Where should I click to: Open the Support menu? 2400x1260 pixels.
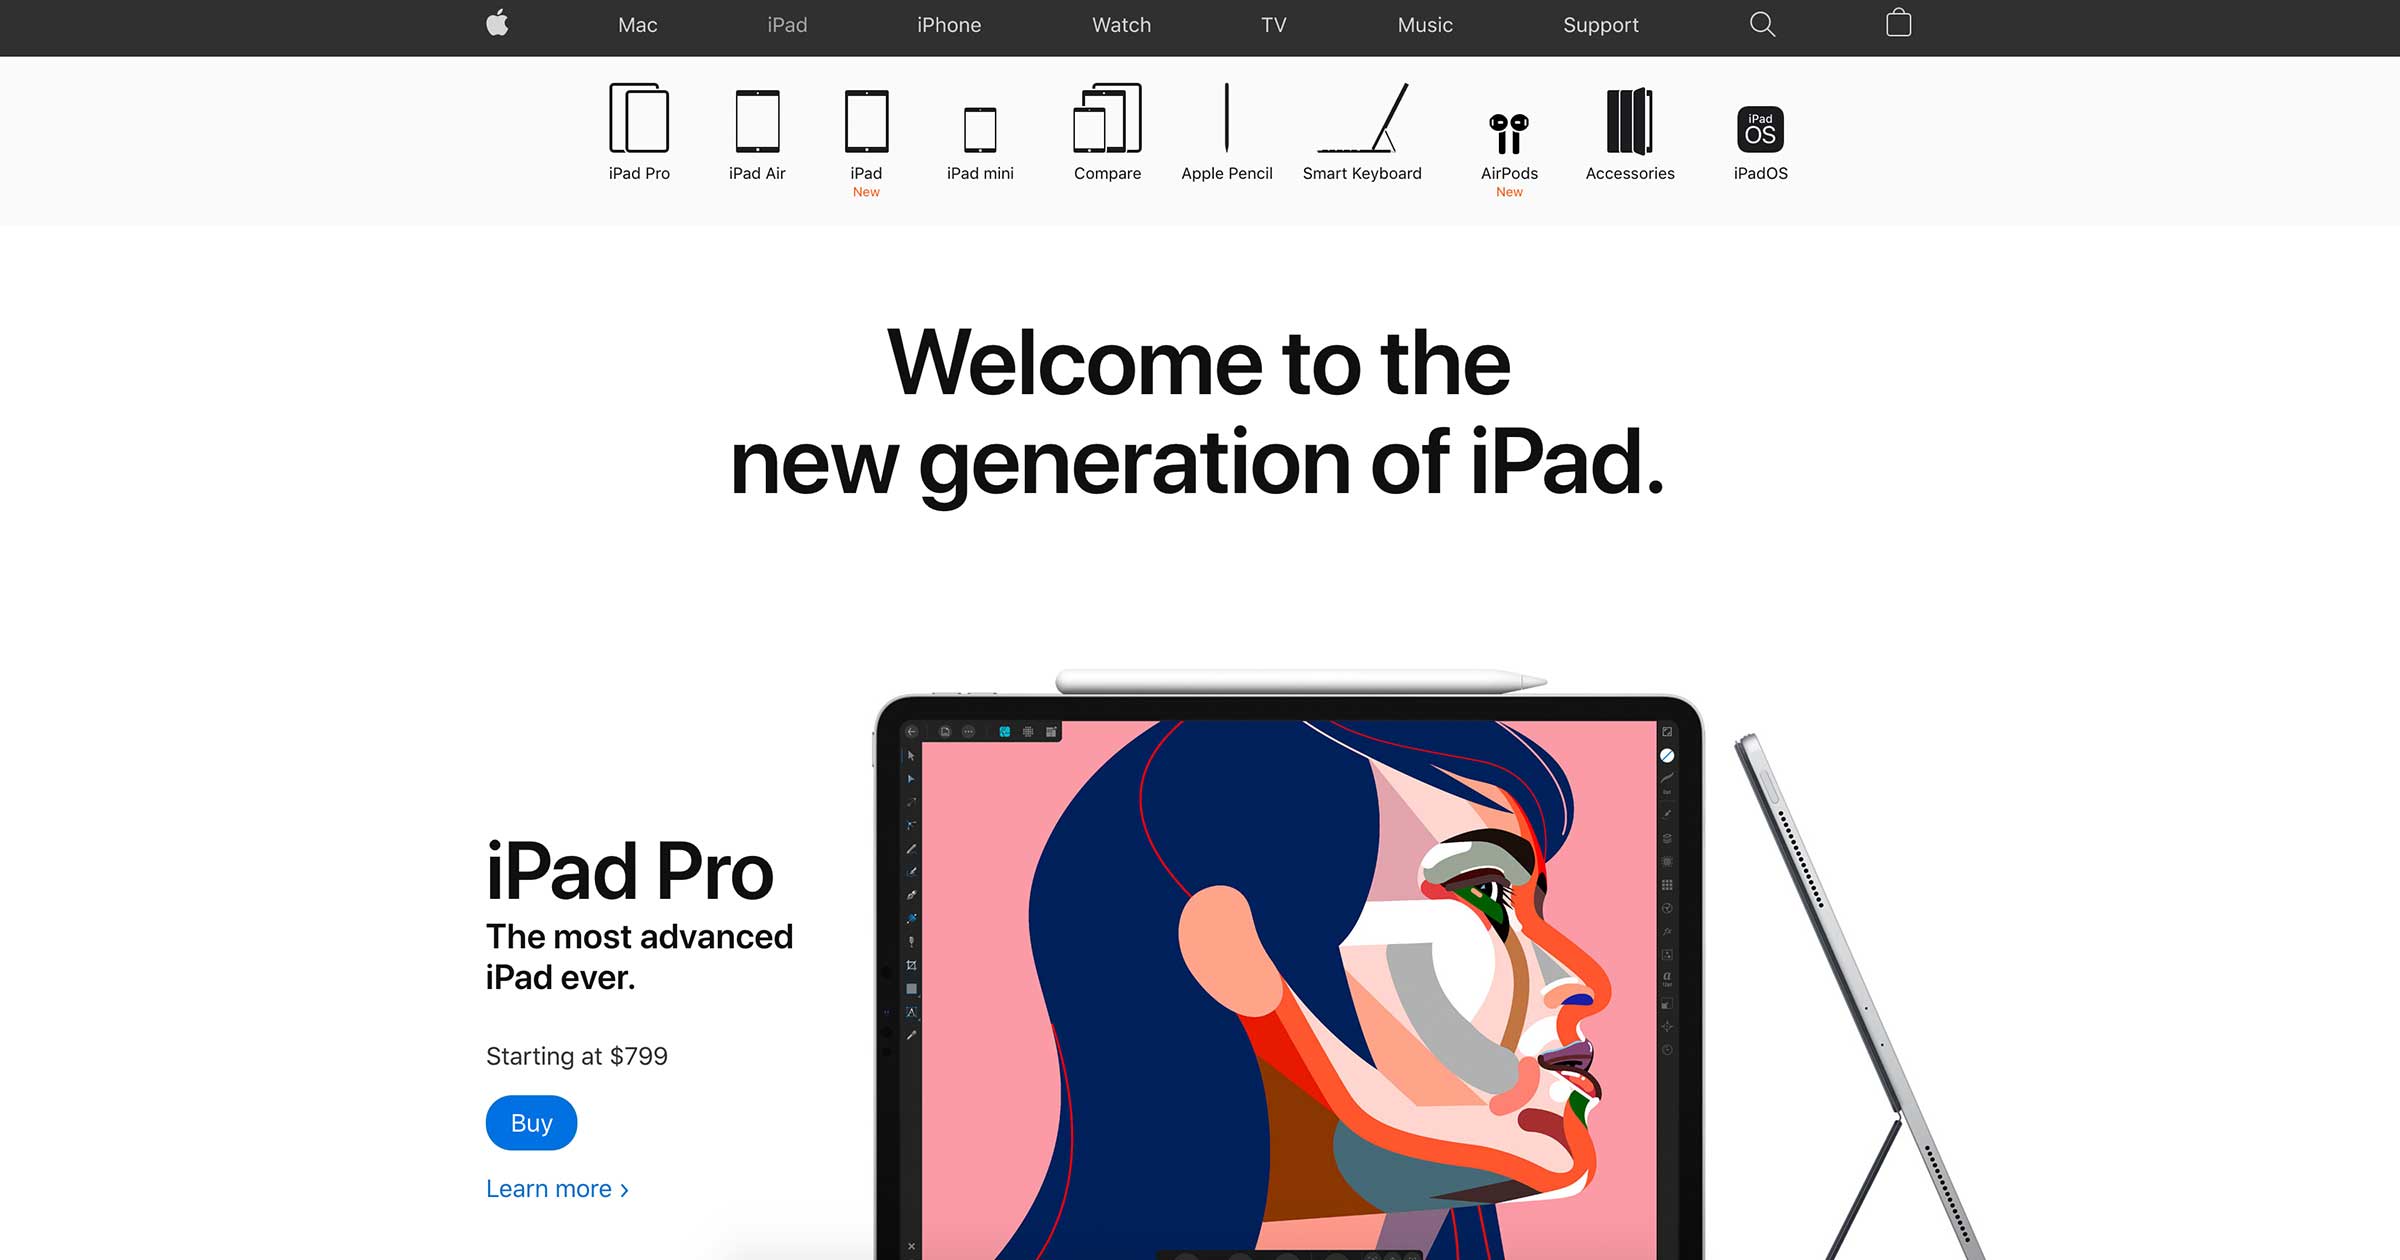(x=1601, y=25)
